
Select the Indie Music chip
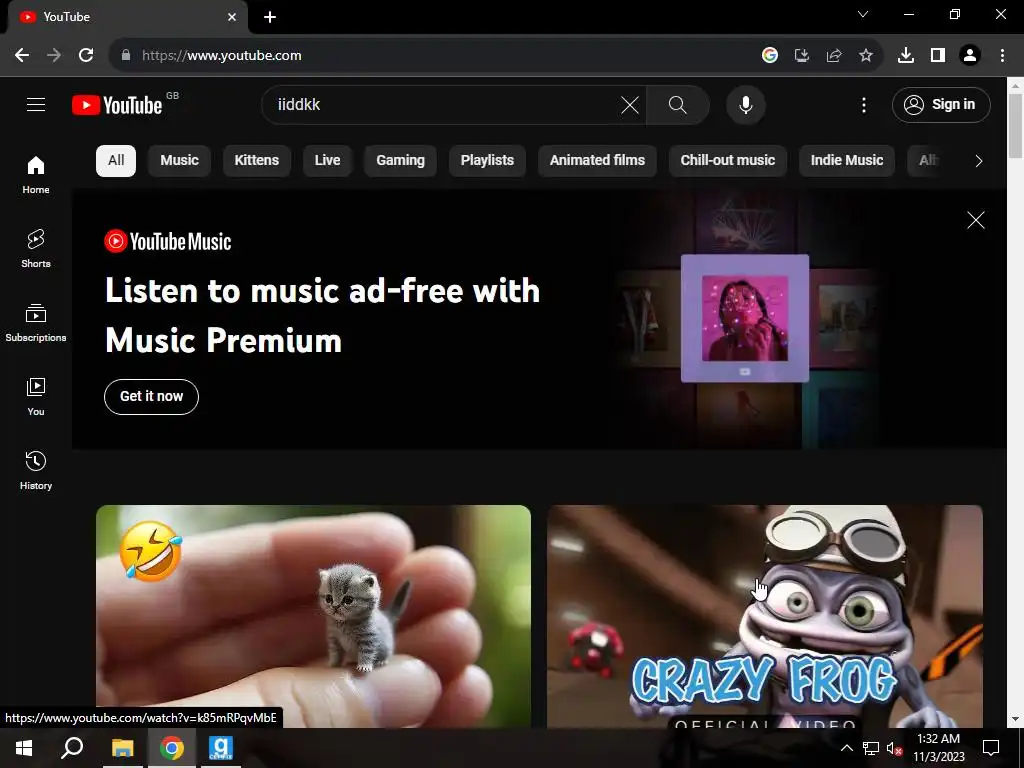coord(846,161)
